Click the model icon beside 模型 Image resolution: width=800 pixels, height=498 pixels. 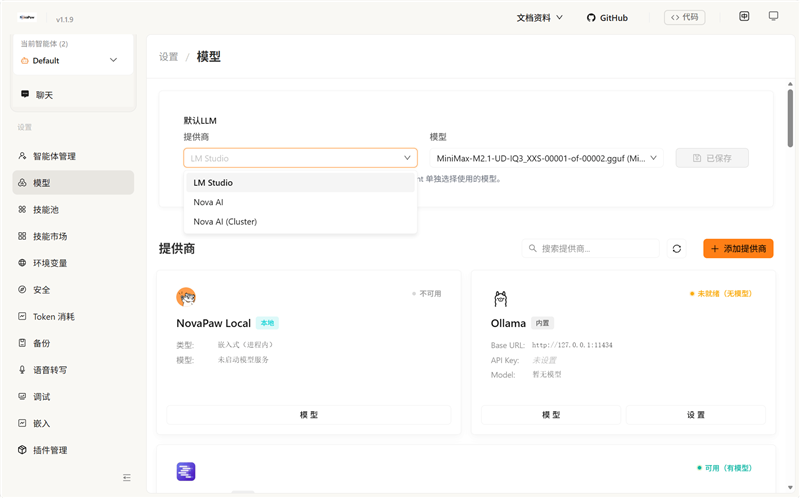22,183
